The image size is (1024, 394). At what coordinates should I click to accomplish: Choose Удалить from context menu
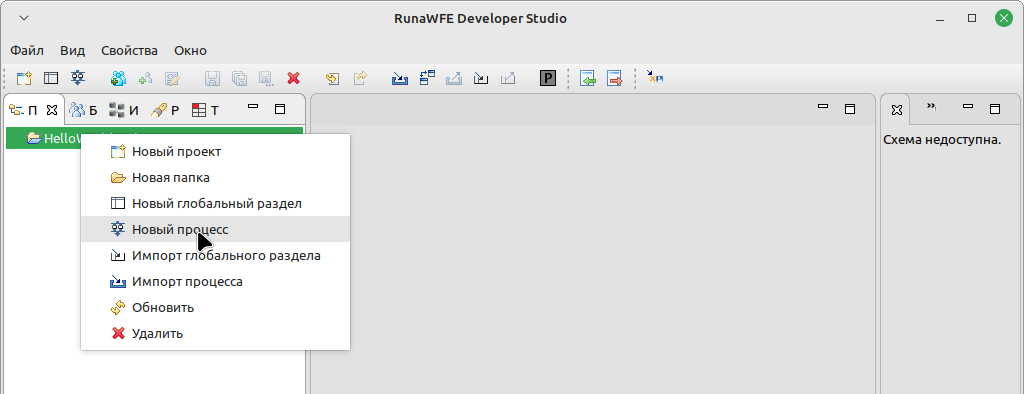[216, 333]
